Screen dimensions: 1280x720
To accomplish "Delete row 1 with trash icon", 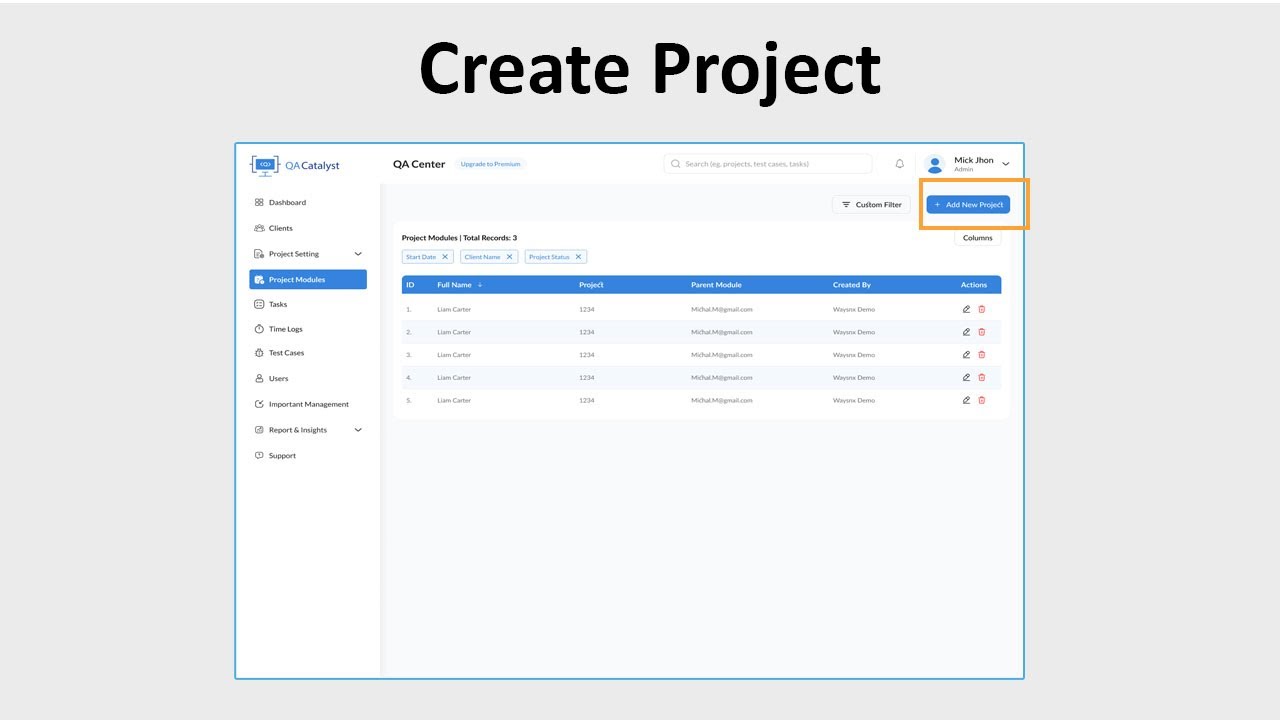I will click(981, 309).
